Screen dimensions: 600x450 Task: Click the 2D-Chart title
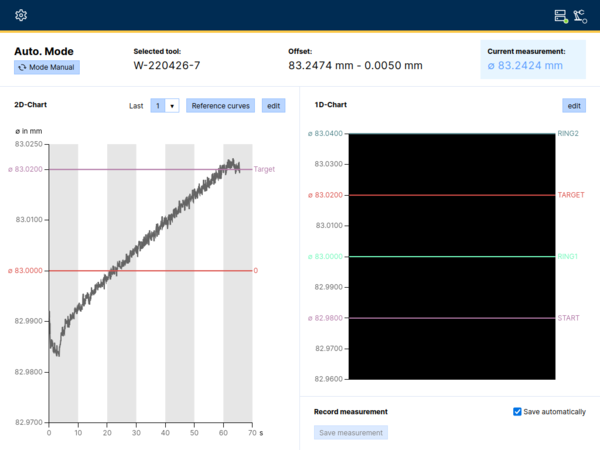pos(30,105)
